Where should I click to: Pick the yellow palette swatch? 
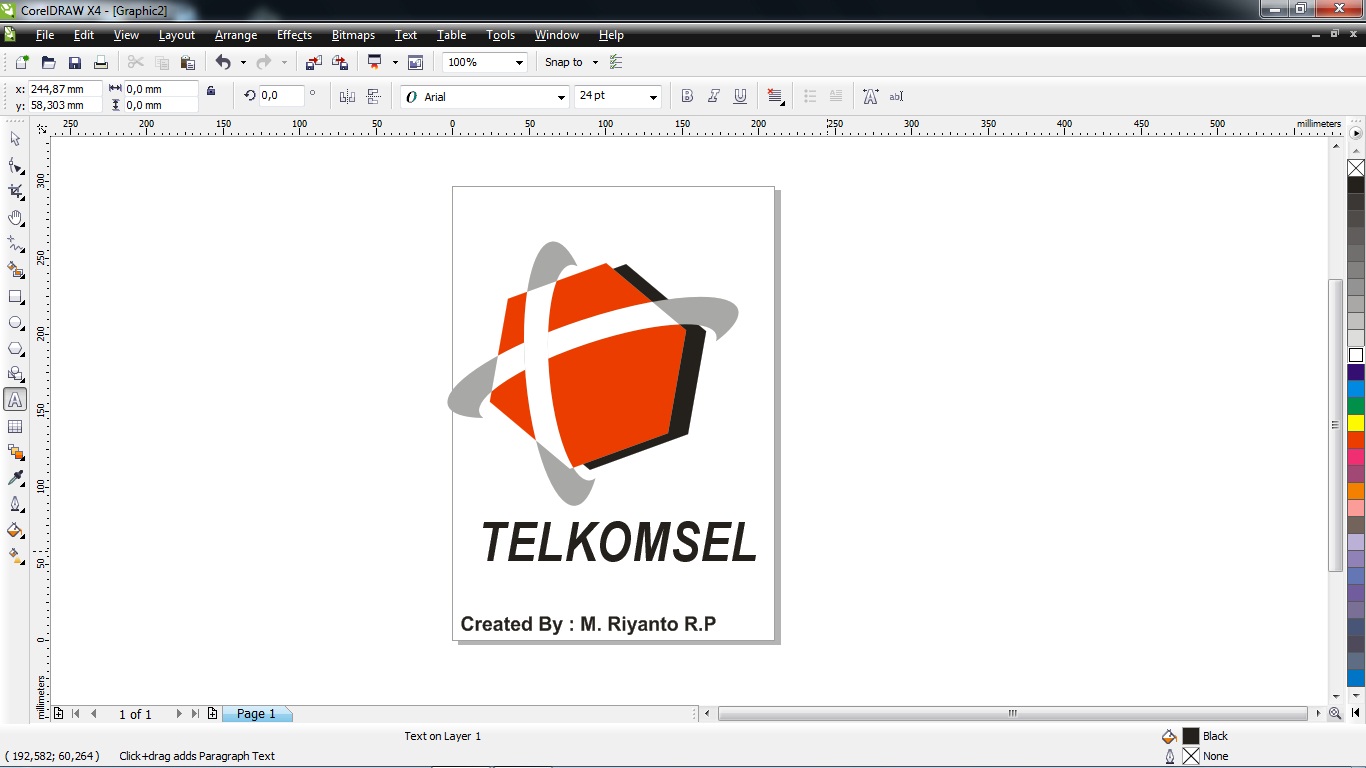(x=1356, y=423)
